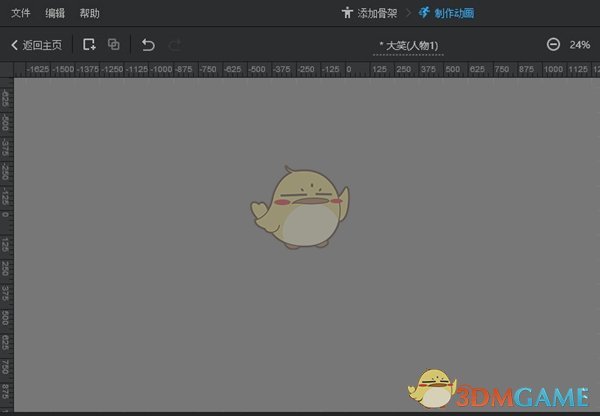Click the zoom out minus icon

[x=553, y=44]
